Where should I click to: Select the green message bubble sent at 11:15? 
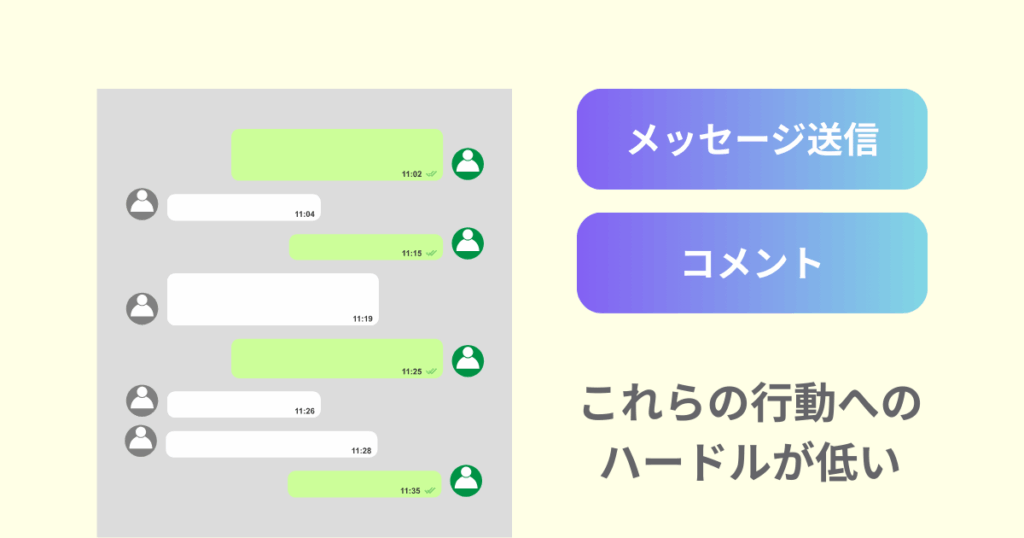365,247
